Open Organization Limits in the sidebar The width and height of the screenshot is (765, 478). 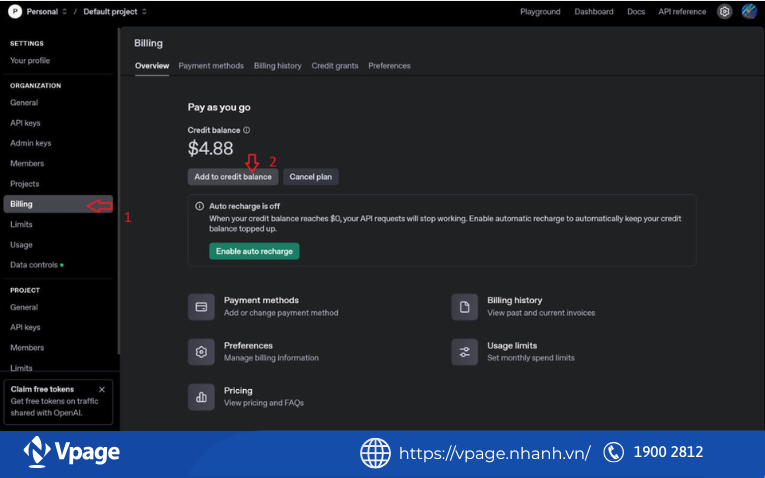pos(21,224)
